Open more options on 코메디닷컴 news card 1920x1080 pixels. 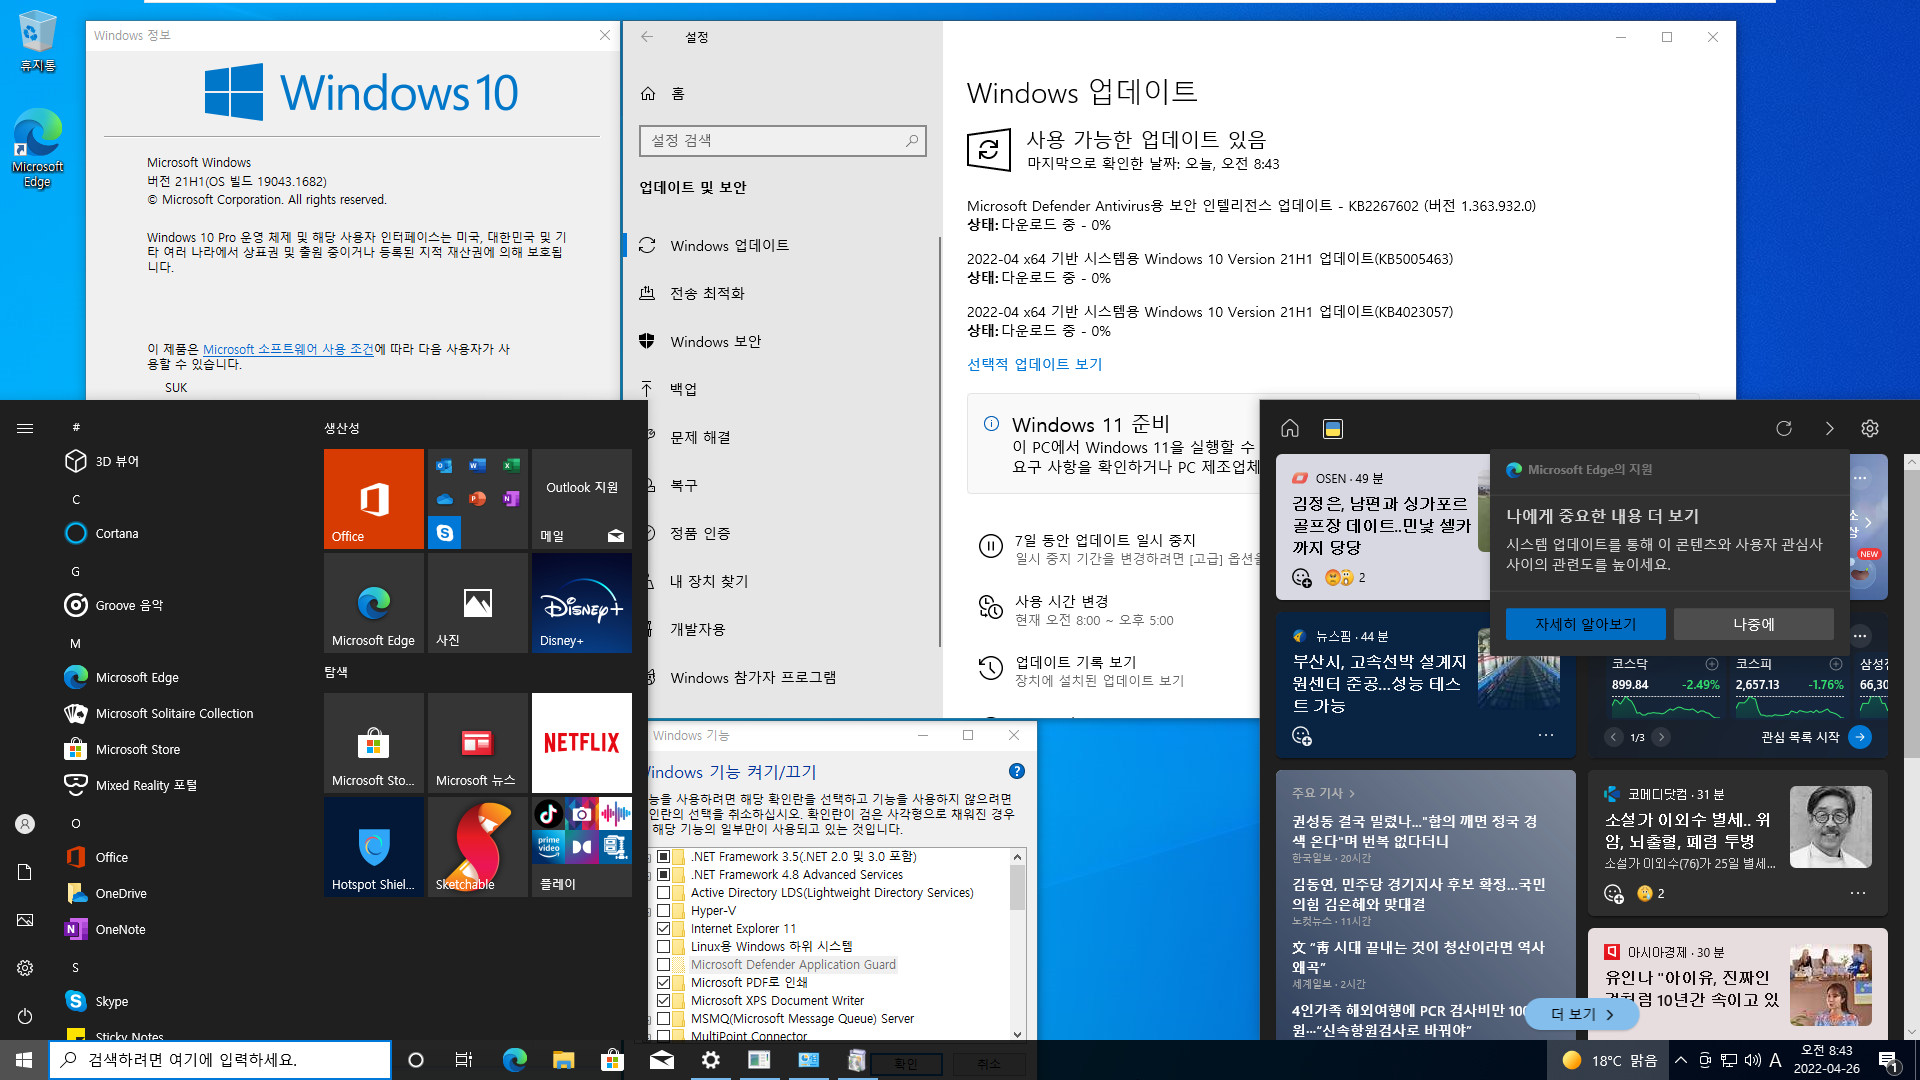coord(1858,893)
